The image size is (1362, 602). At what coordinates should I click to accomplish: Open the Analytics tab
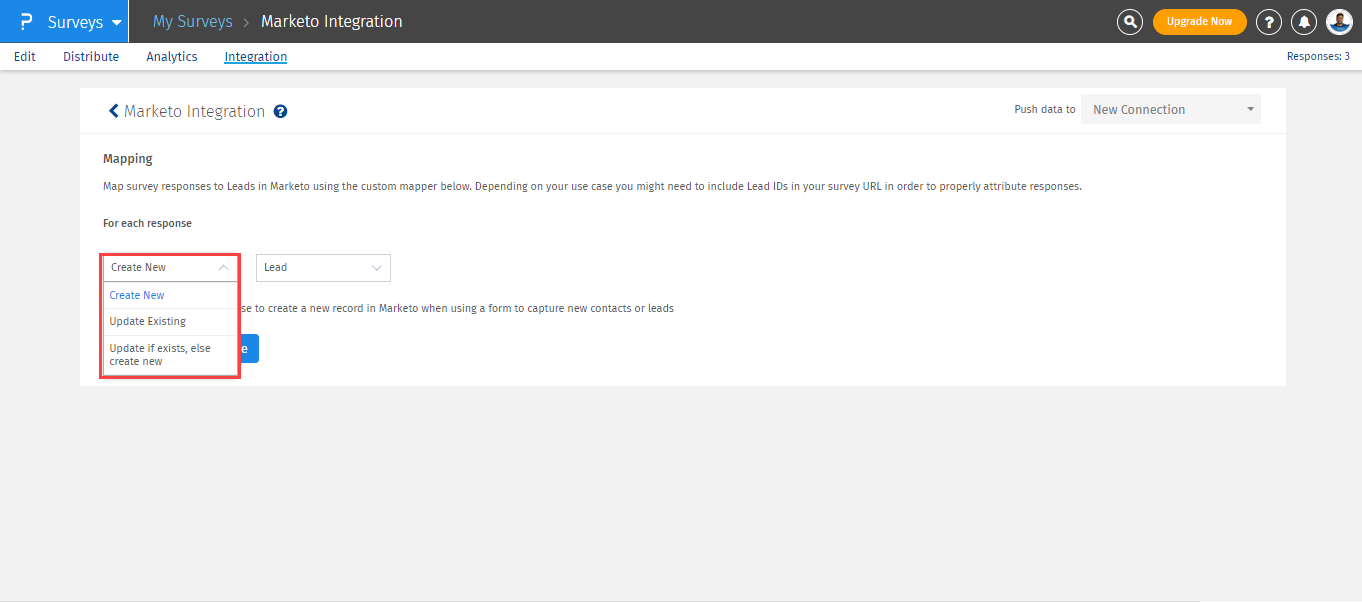pyautogui.click(x=172, y=57)
